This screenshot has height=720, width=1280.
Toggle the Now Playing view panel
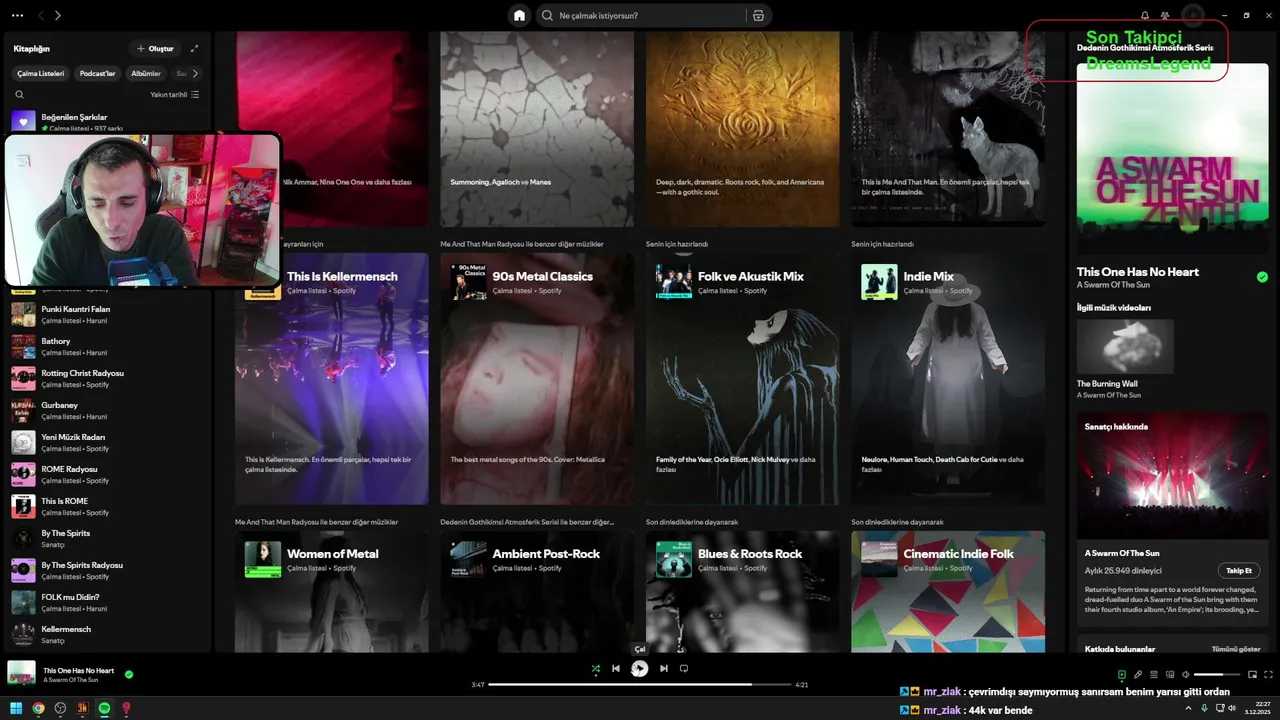point(1121,674)
